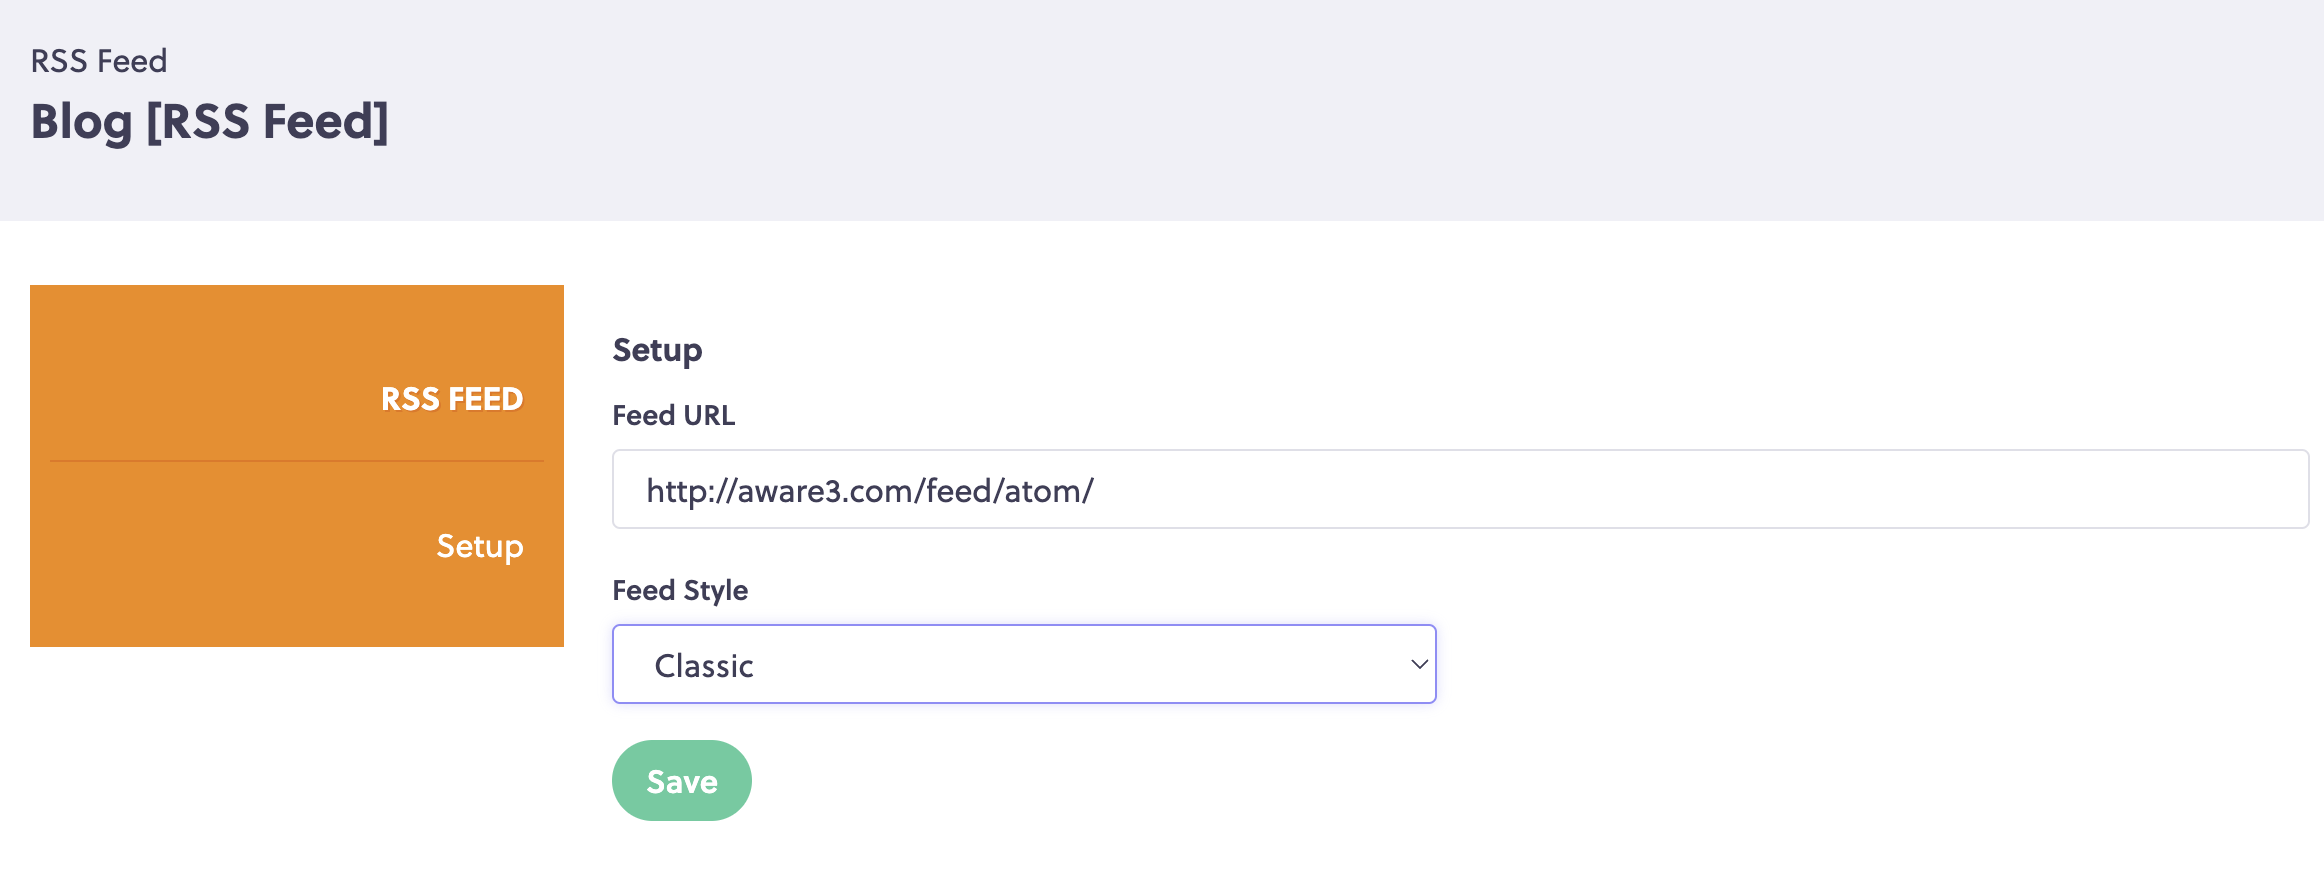This screenshot has width=2324, height=874.
Task: Click the "Save" text on the green button
Action: [x=682, y=782]
